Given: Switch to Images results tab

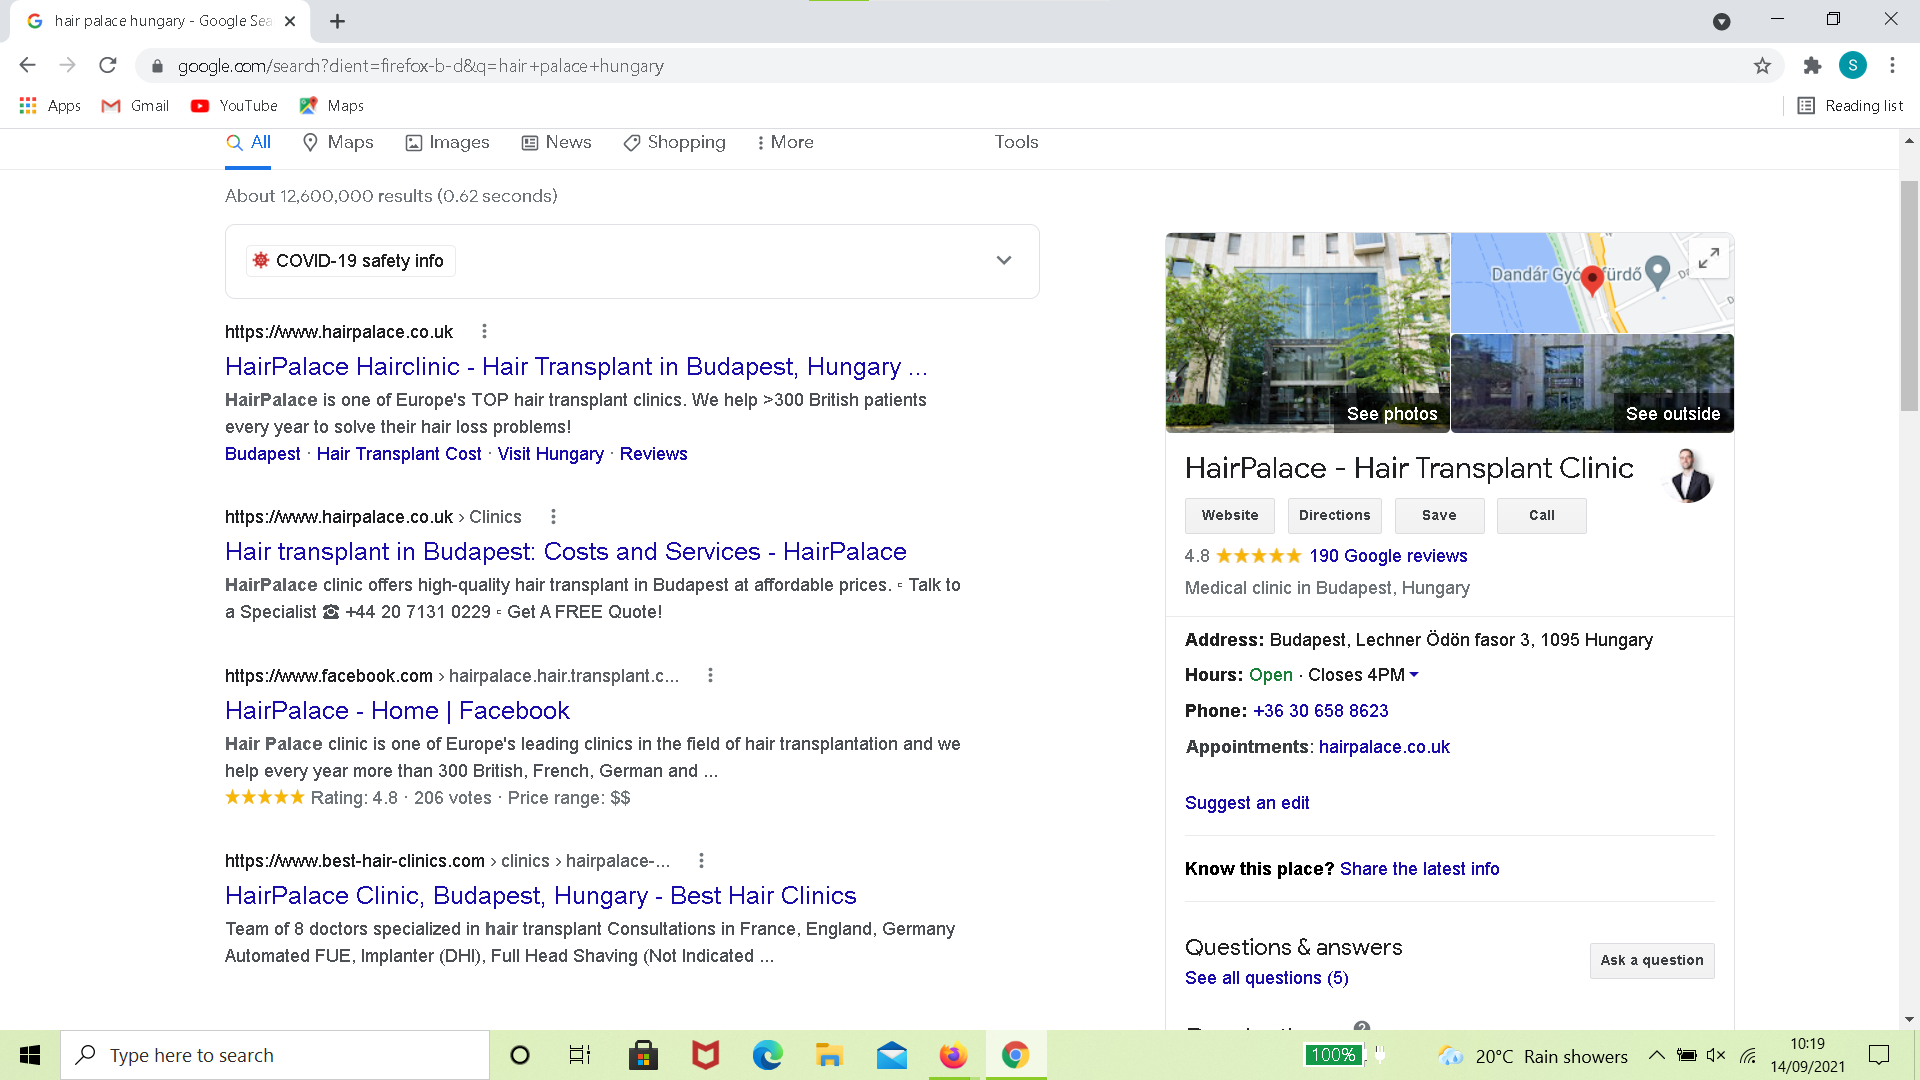Looking at the screenshot, I should pyautogui.click(x=447, y=142).
